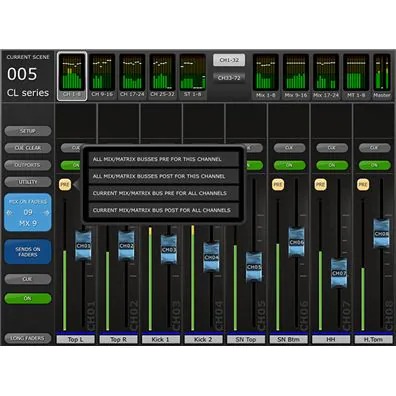
Task: Toggle CUE on the HH channel
Action: (x=332, y=148)
